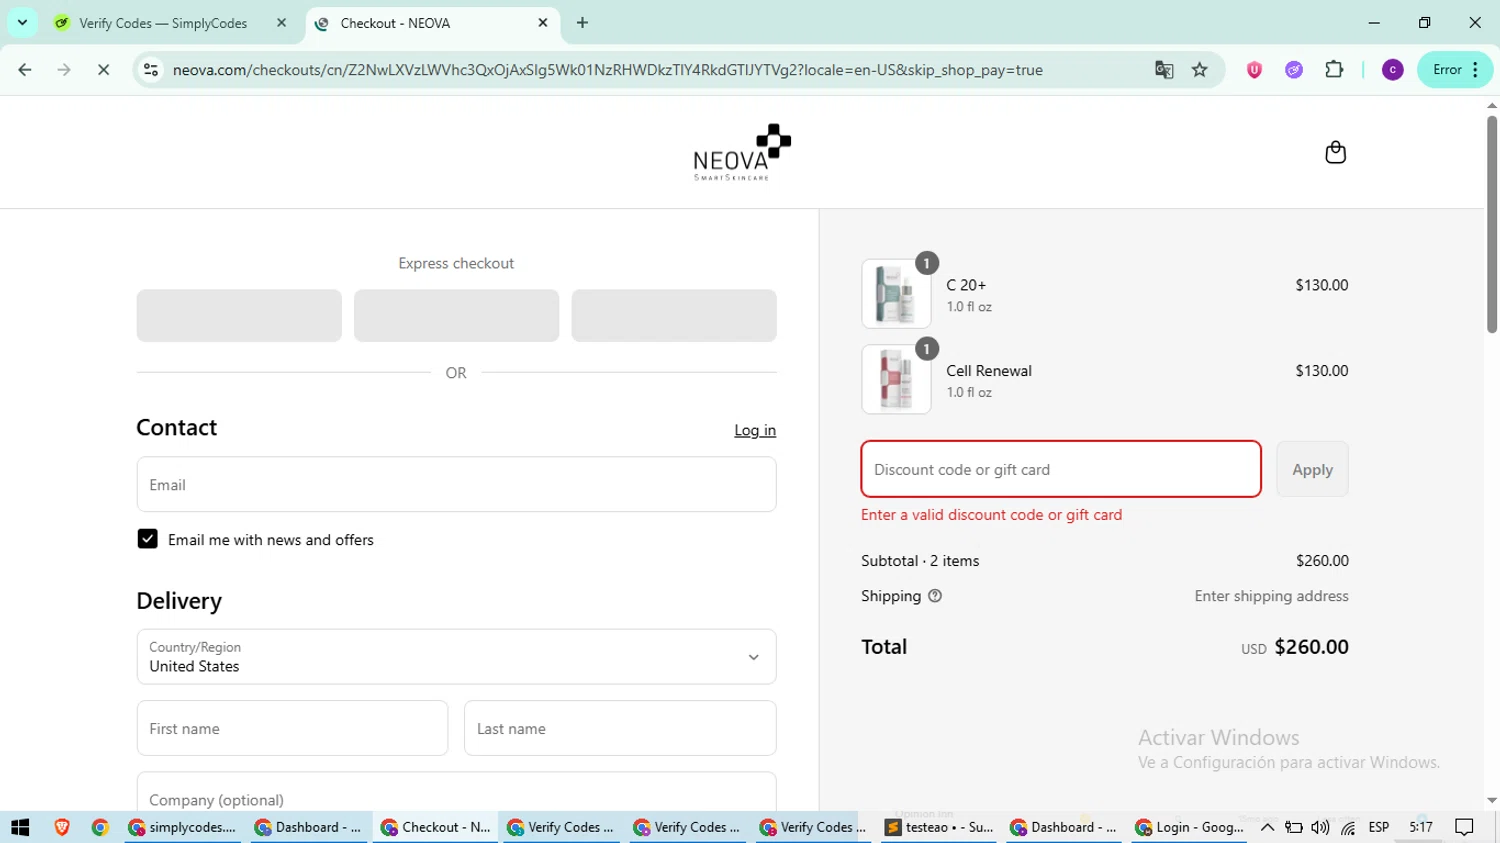The height and width of the screenshot is (843, 1500).
Task: Click the First name field
Action: 292,728
